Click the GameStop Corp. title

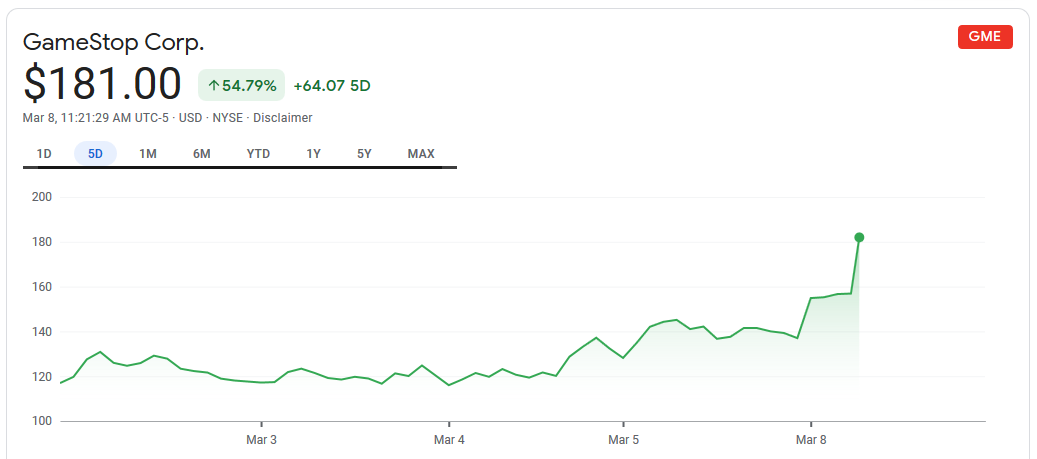pyautogui.click(x=113, y=43)
